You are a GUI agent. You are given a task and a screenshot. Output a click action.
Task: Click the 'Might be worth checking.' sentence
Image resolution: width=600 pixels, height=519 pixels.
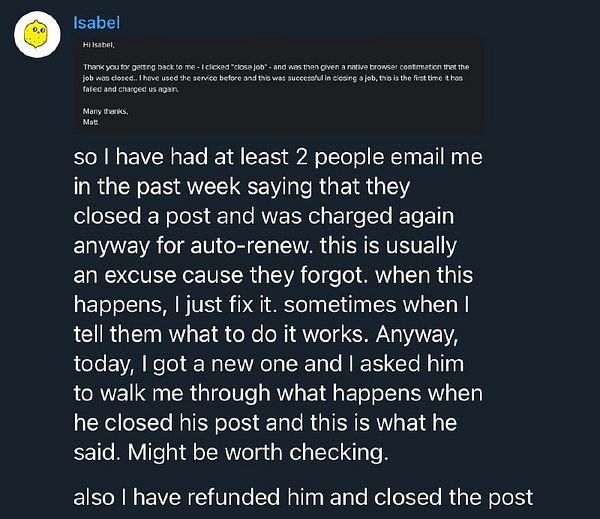258,452
